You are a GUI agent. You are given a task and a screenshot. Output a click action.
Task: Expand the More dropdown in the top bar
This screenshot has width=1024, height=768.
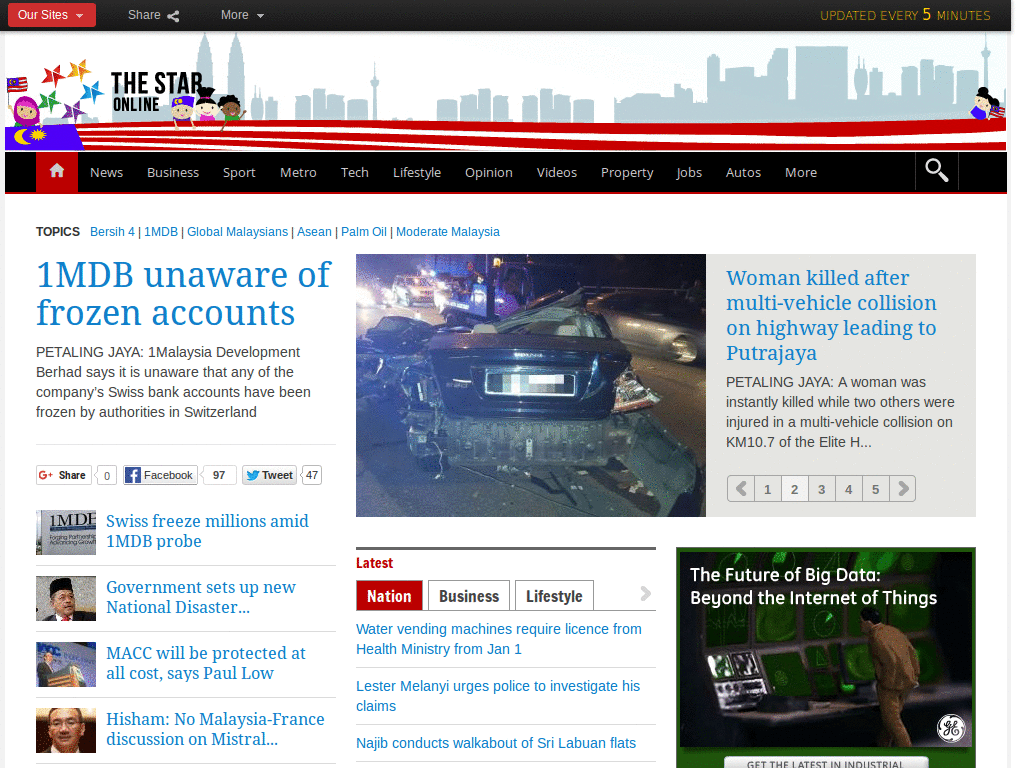[240, 15]
